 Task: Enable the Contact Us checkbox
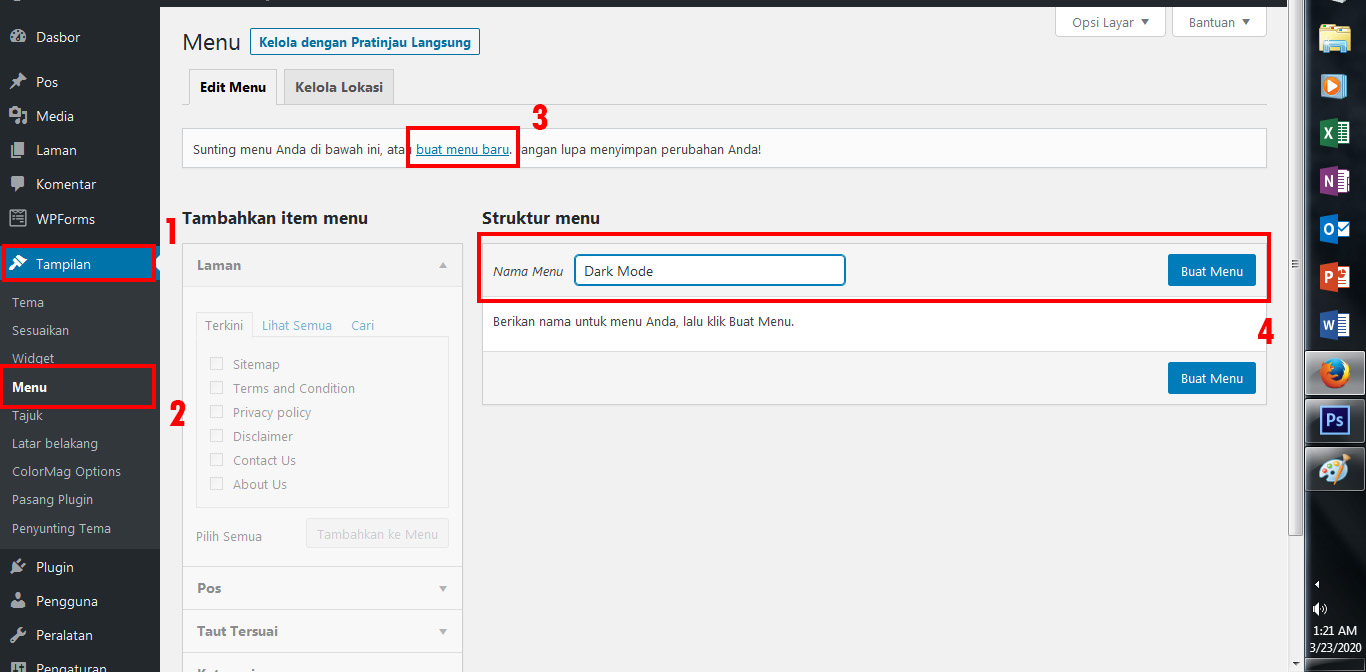click(x=217, y=460)
